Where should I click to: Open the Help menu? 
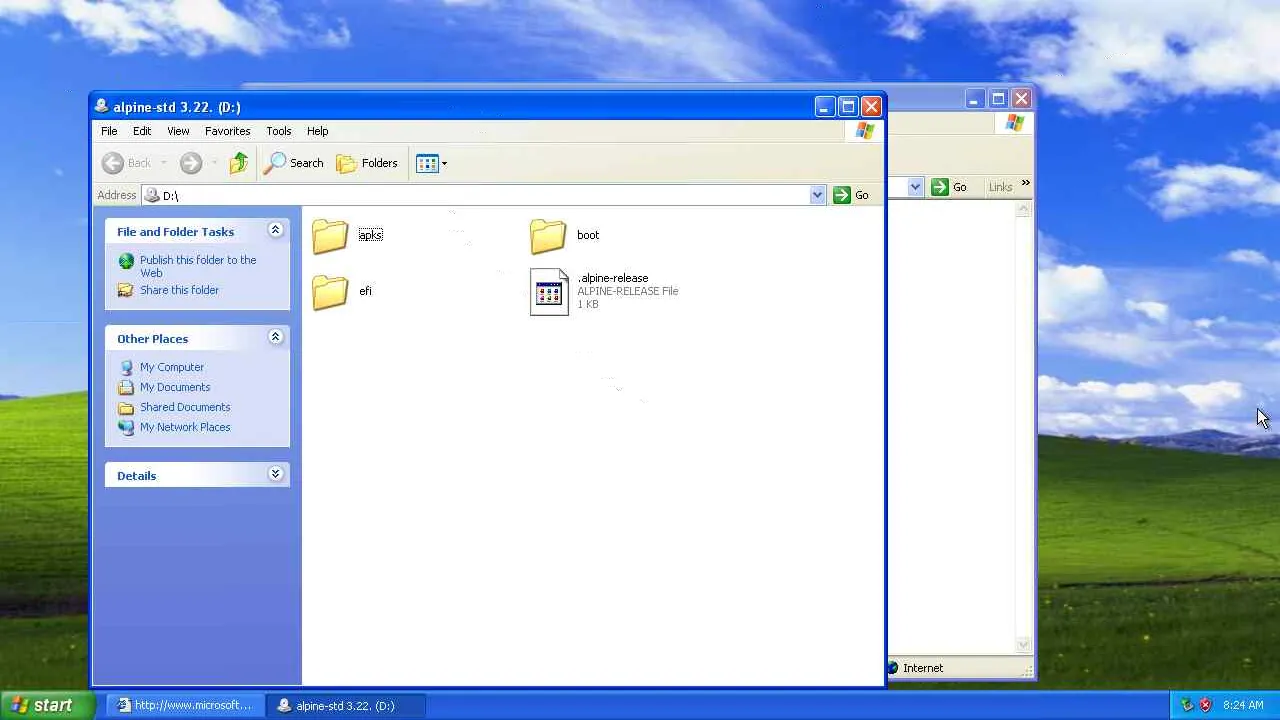tap(317, 131)
